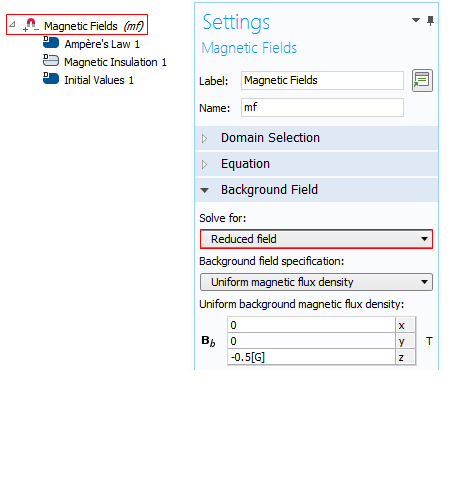
Task: Click the Name field containing mf
Action: (322, 107)
